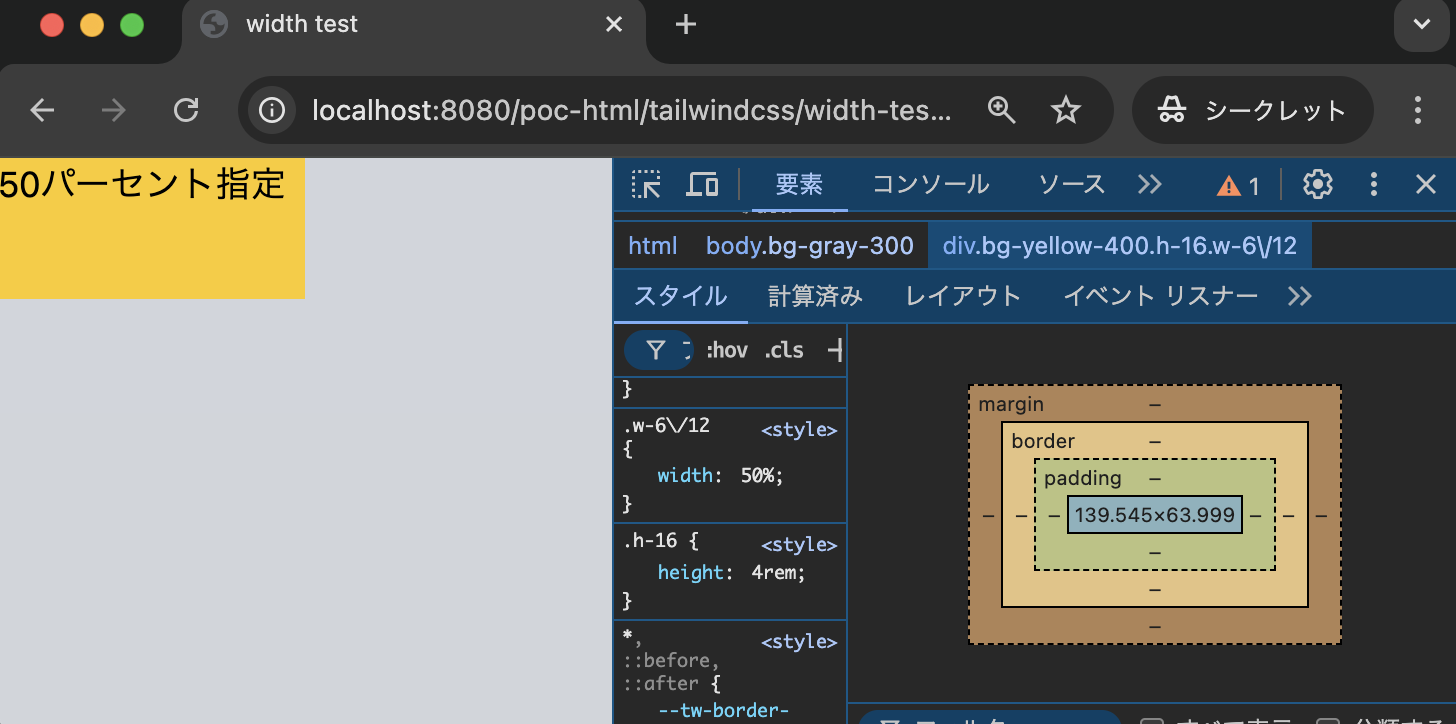Click the zoom magnifier icon in address bar
This screenshot has height=724, width=1456.
click(1002, 110)
